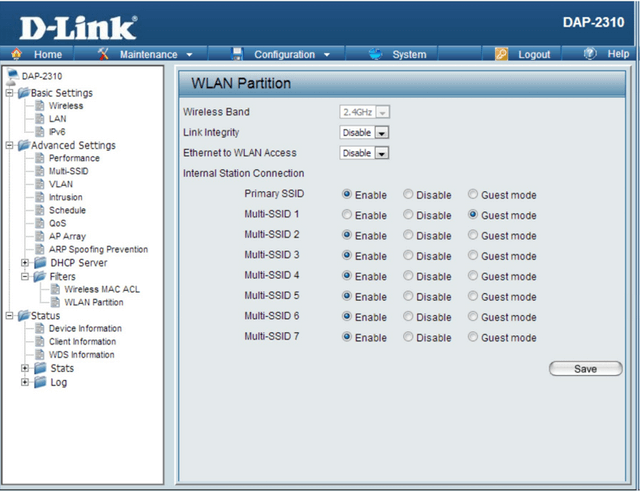The height and width of the screenshot is (491, 640).
Task: Click the Logout icon
Action: pos(502,54)
